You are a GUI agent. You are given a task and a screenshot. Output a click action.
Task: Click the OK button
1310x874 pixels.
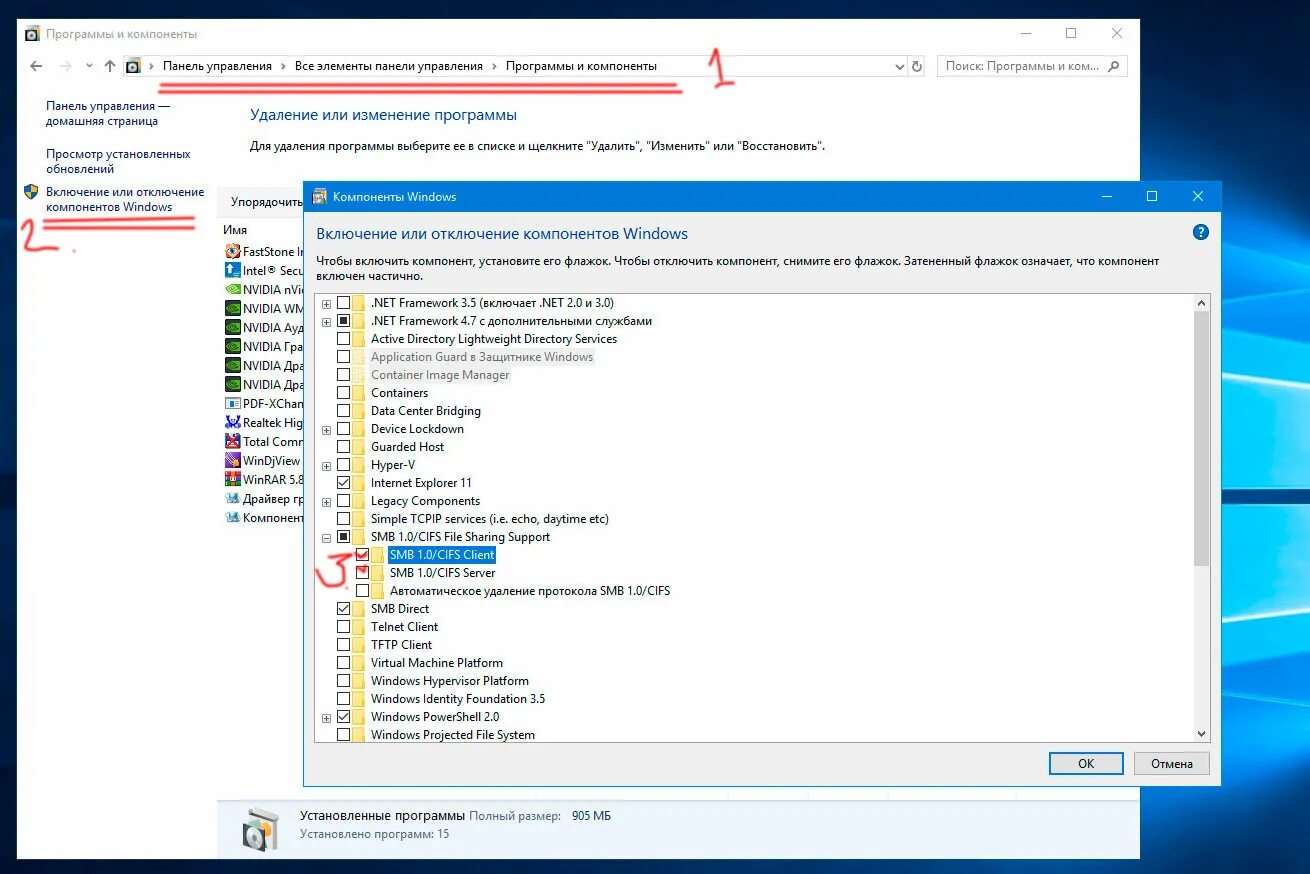(x=1086, y=763)
